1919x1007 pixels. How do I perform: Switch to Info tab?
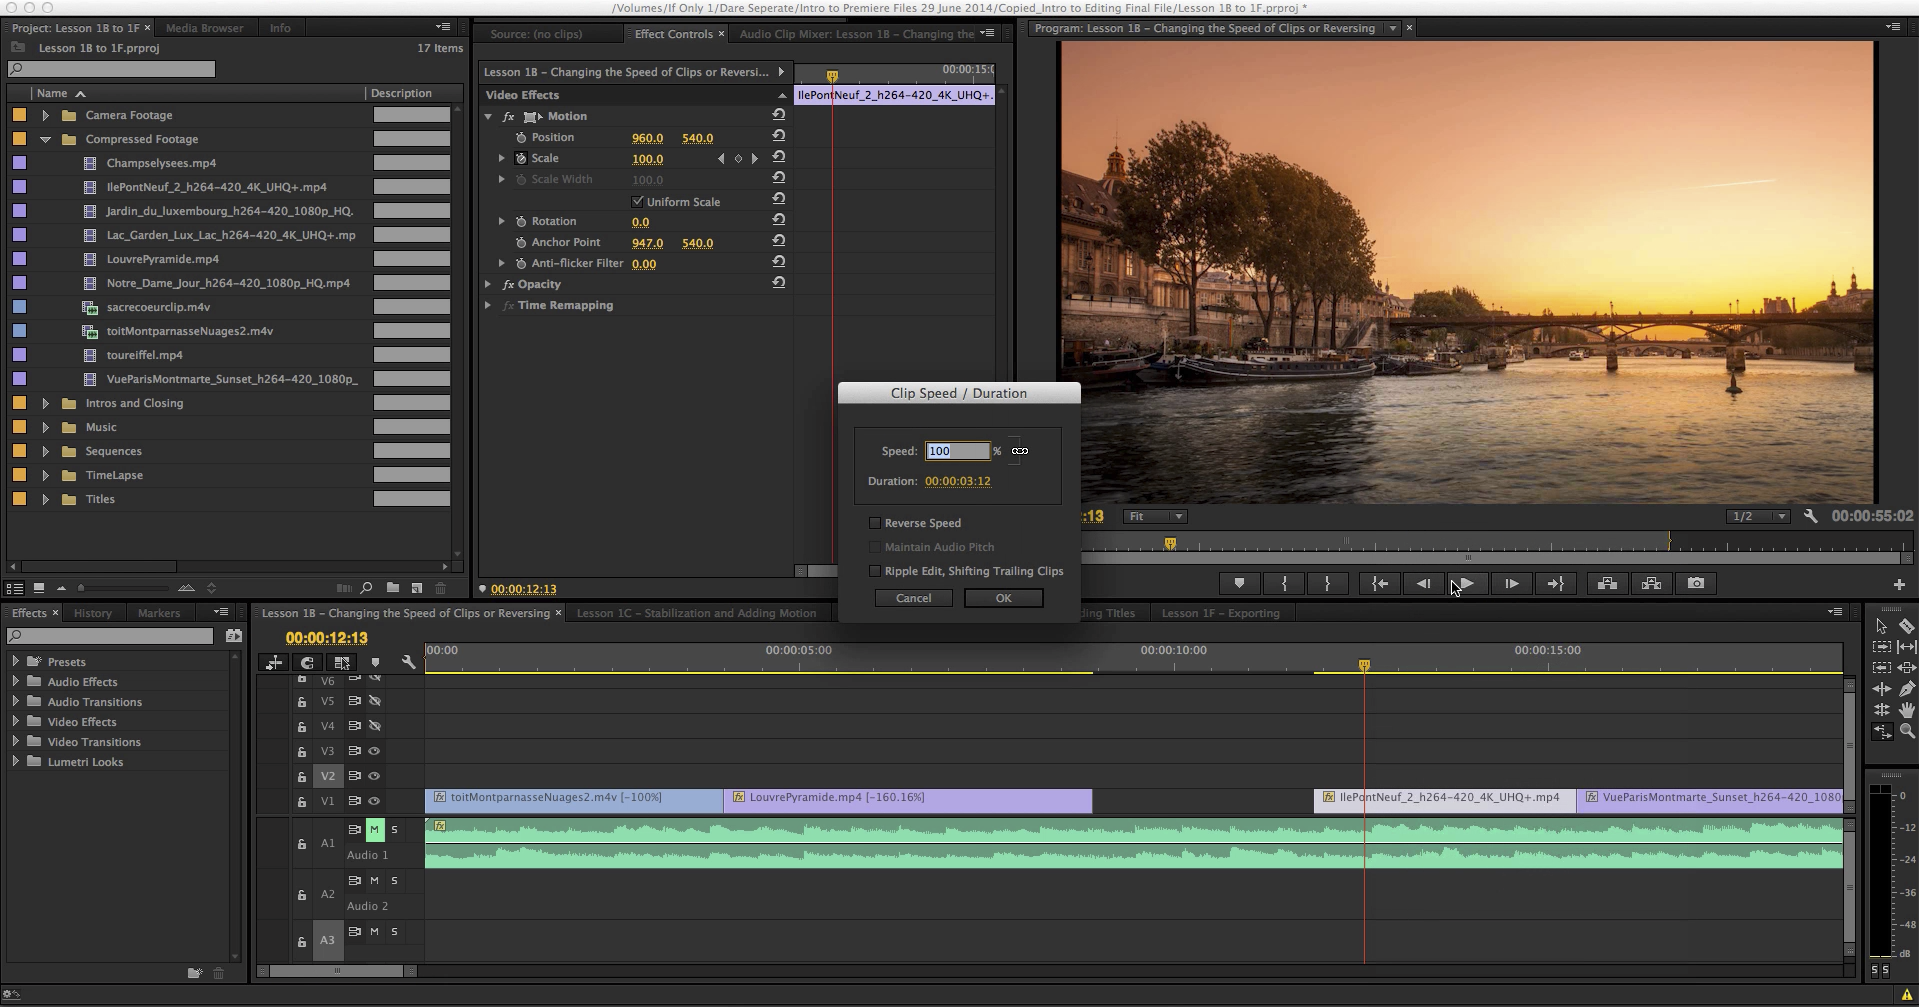pos(280,28)
